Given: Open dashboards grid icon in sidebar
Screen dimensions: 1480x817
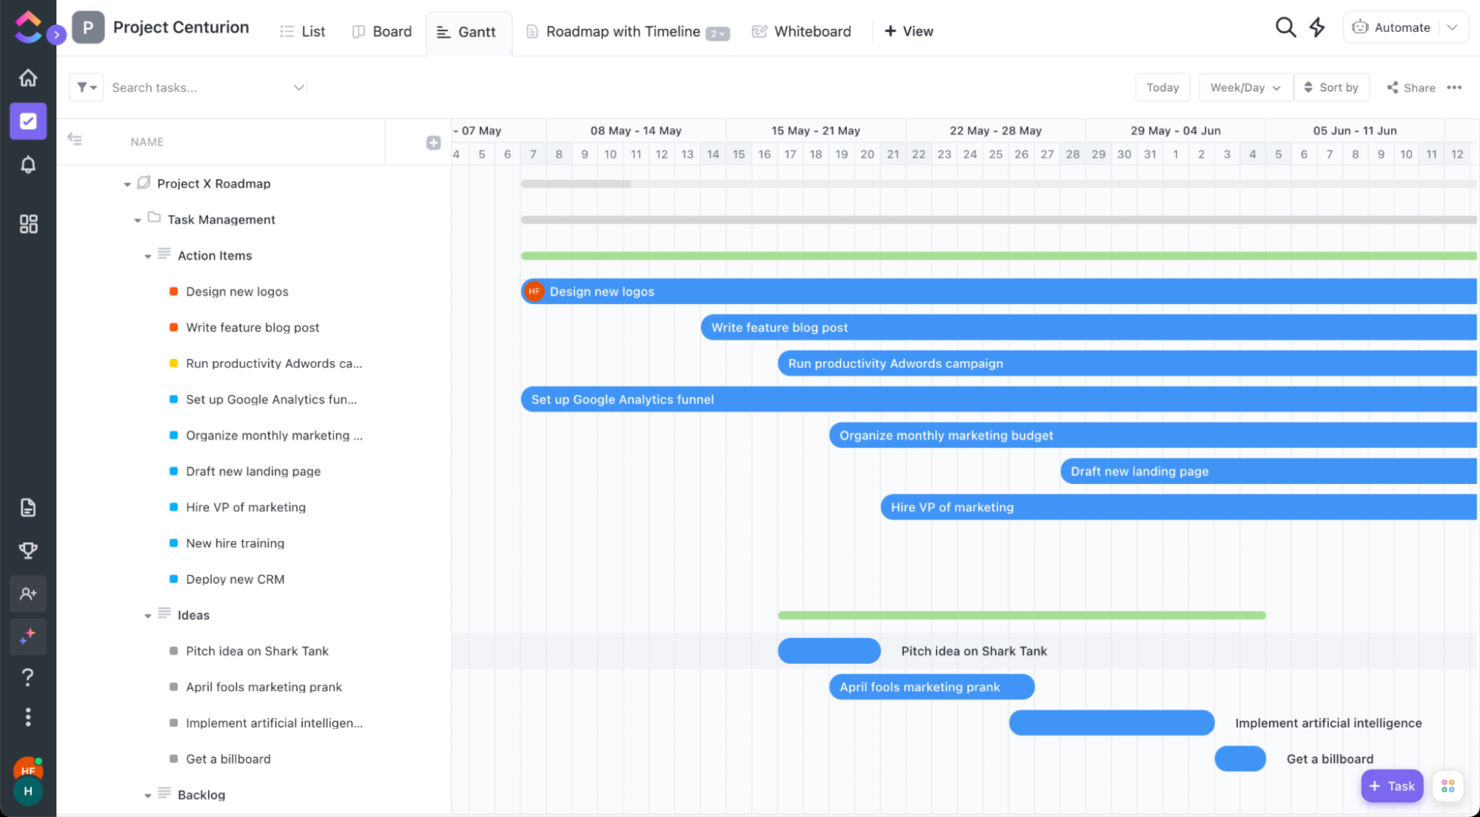Looking at the screenshot, I should pyautogui.click(x=28, y=224).
